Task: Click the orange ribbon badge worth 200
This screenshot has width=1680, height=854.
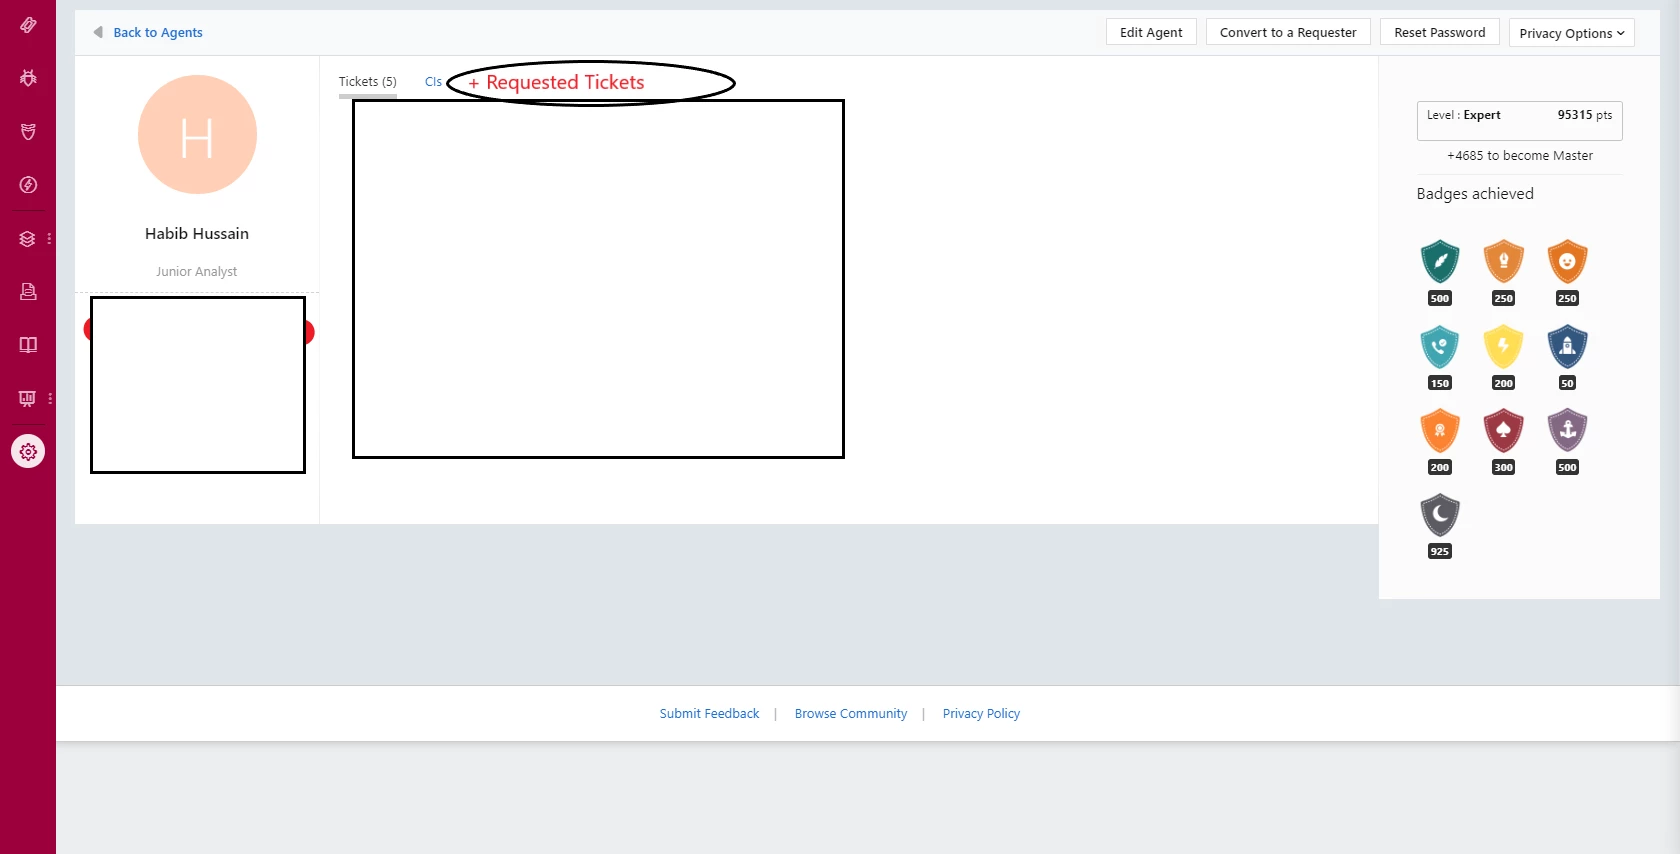Action: pos(1440,431)
